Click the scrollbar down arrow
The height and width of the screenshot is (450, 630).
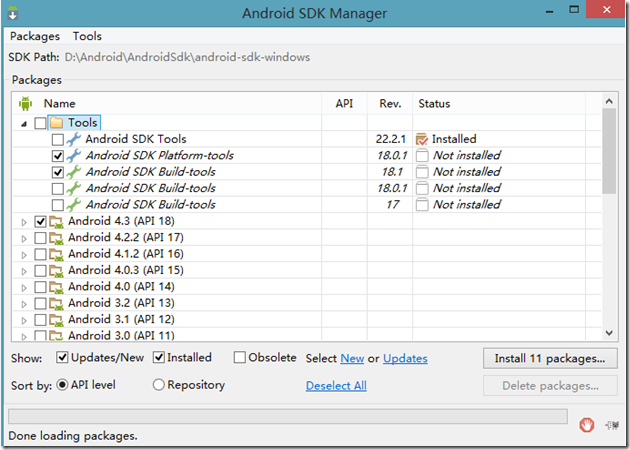[609, 333]
